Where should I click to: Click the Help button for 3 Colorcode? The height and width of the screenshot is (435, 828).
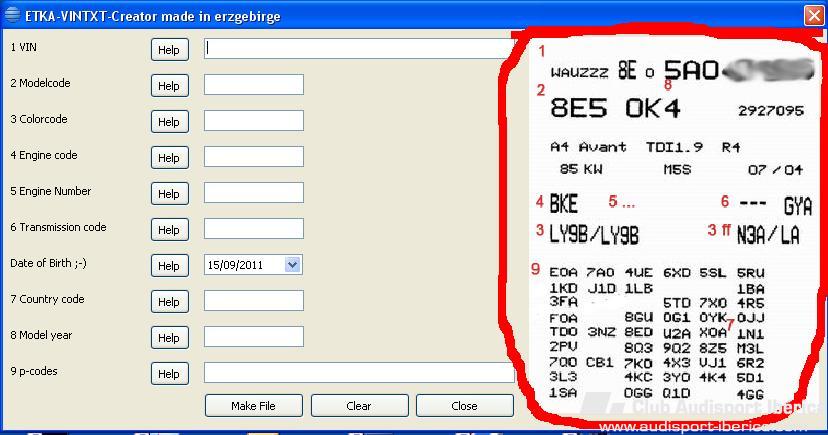(x=170, y=121)
